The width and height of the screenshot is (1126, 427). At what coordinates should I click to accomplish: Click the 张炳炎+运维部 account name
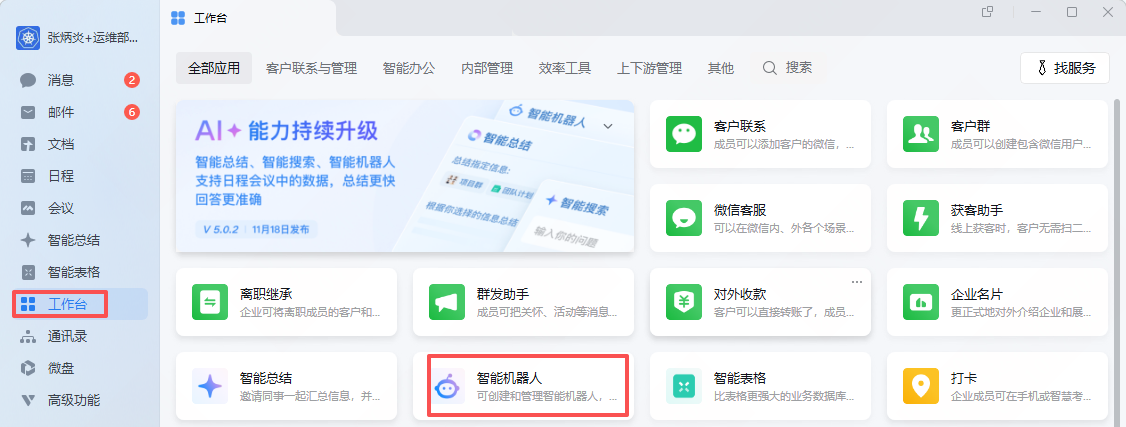[93, 38]
